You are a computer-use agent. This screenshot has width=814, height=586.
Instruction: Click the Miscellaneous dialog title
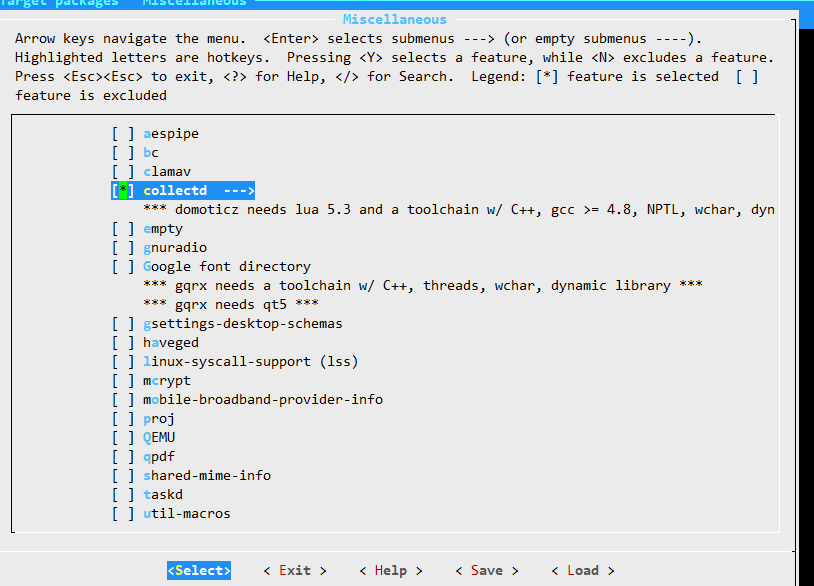(395, 20)
